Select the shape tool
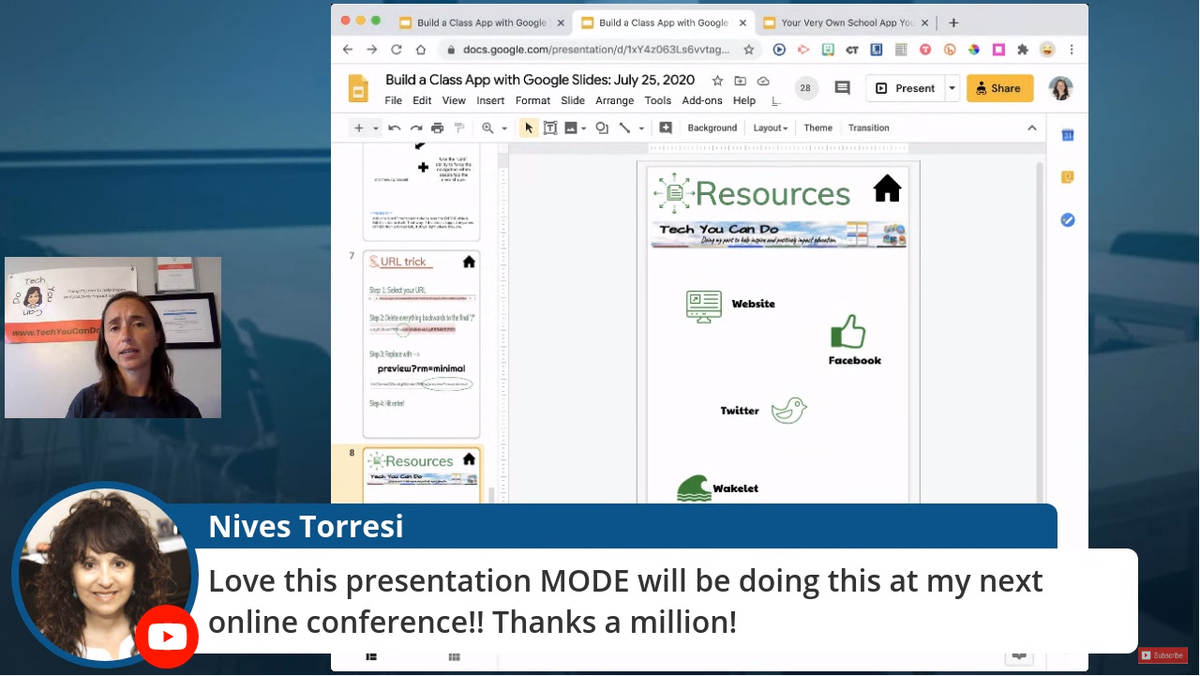The width and height of the screenshot is (1200, 676). point(602,128)
